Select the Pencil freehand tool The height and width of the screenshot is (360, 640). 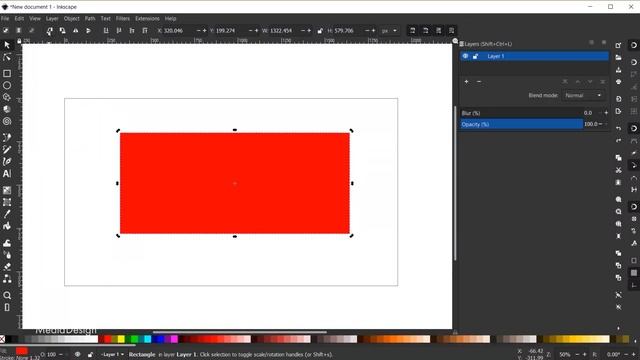click(x=7, y=150)
